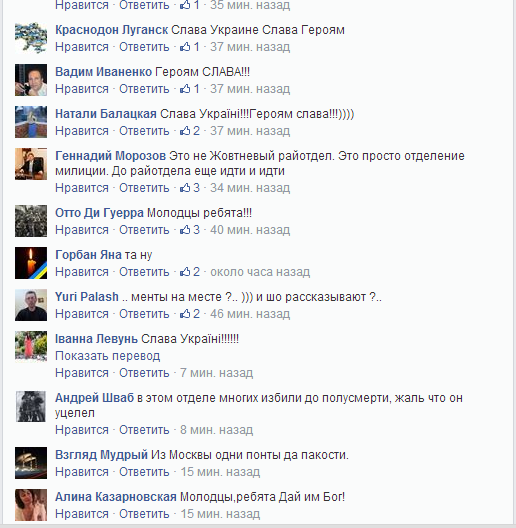
Task: Like Іванна Левунь's comment via Нравится
Action: click(82, 373)
